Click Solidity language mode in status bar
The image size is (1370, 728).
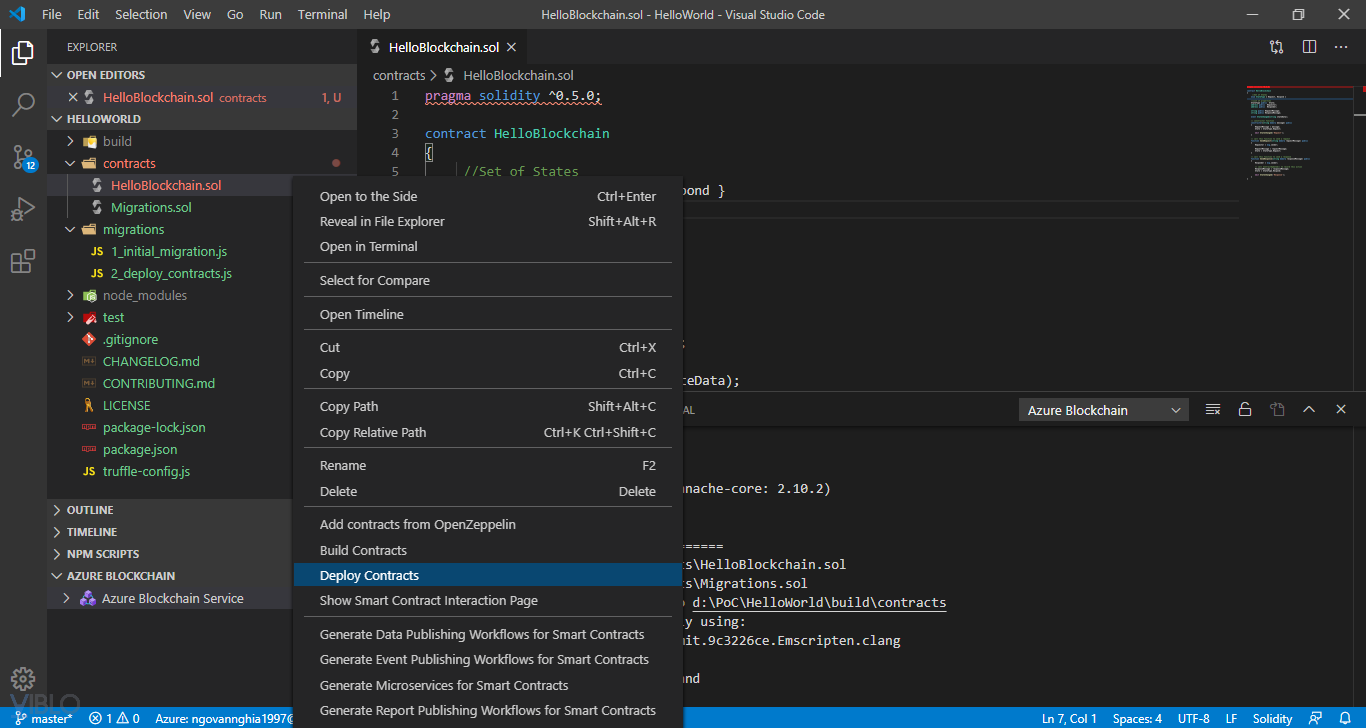1272,718
